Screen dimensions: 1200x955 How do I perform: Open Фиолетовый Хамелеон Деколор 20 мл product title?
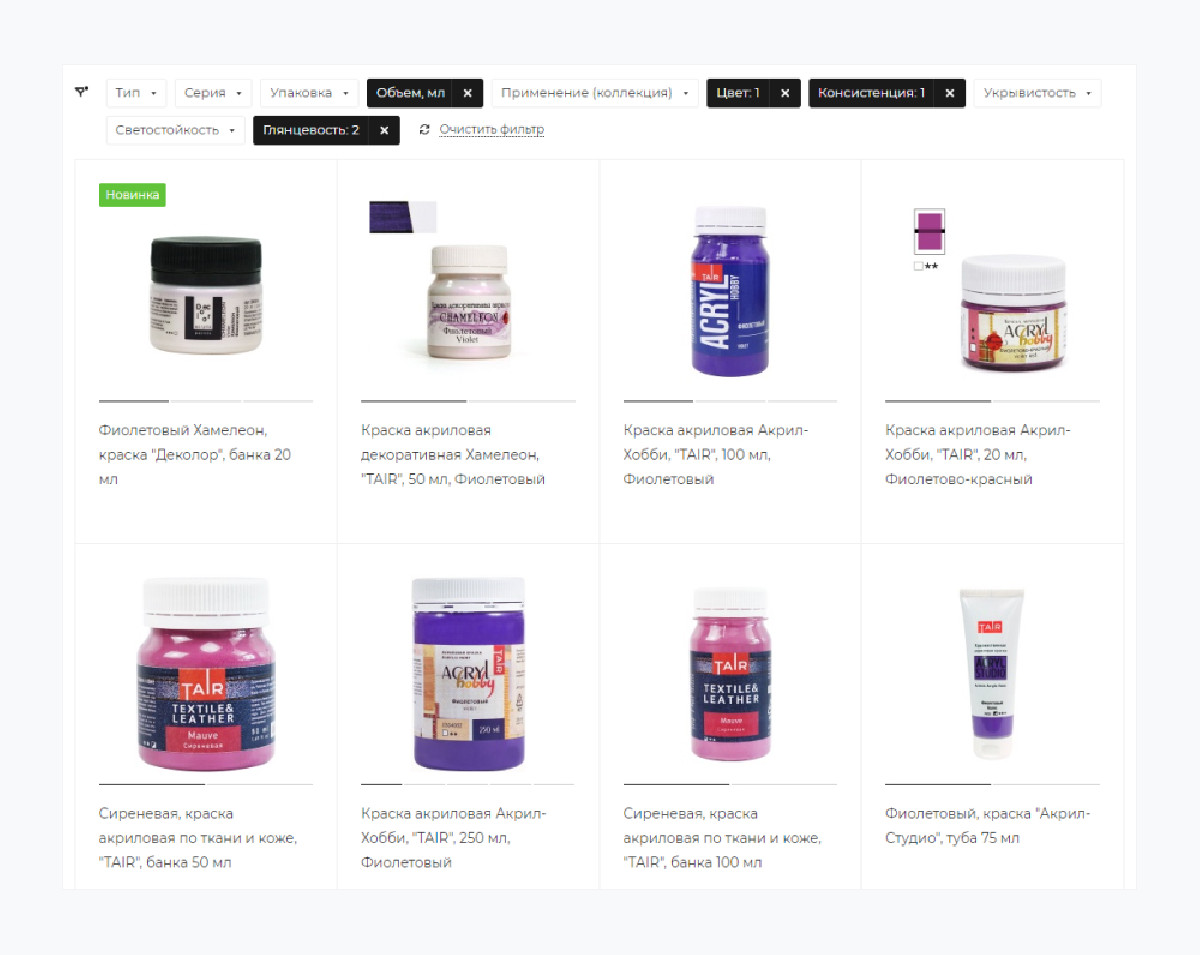pyautogui.click(x=195, y=455)
